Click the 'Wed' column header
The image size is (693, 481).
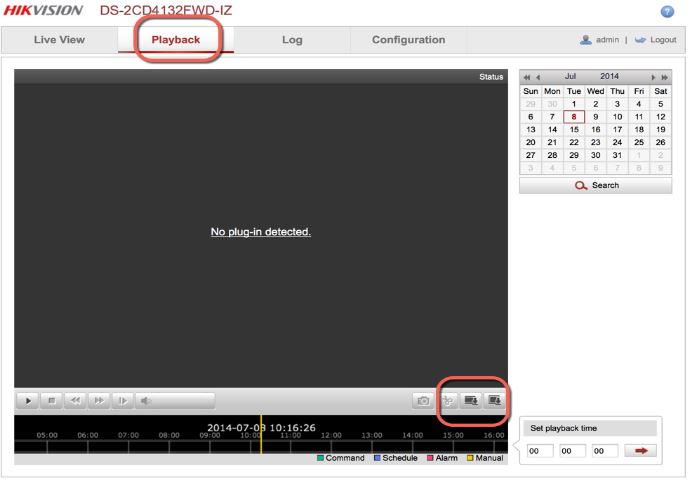[595, 91]
